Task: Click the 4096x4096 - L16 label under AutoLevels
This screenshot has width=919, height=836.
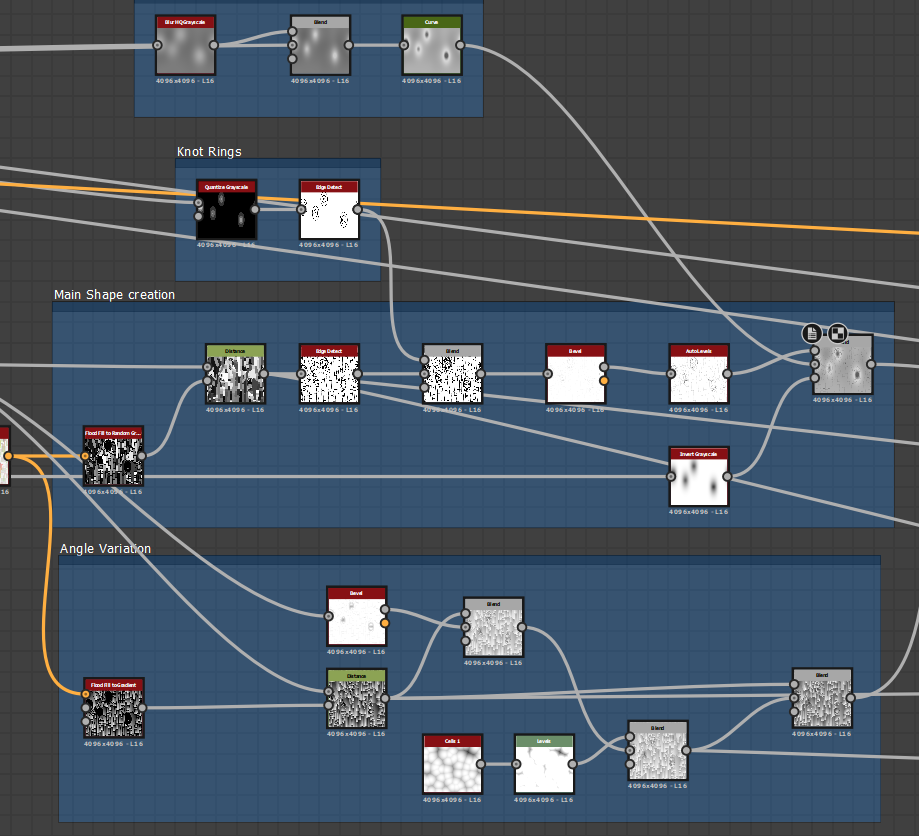Action: (x=699, y=410)
